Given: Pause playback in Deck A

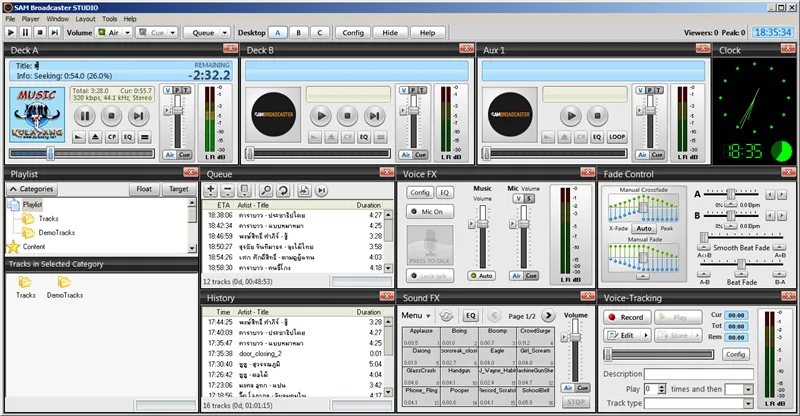Looking at the screenshot, I should [x=85, y=116].
